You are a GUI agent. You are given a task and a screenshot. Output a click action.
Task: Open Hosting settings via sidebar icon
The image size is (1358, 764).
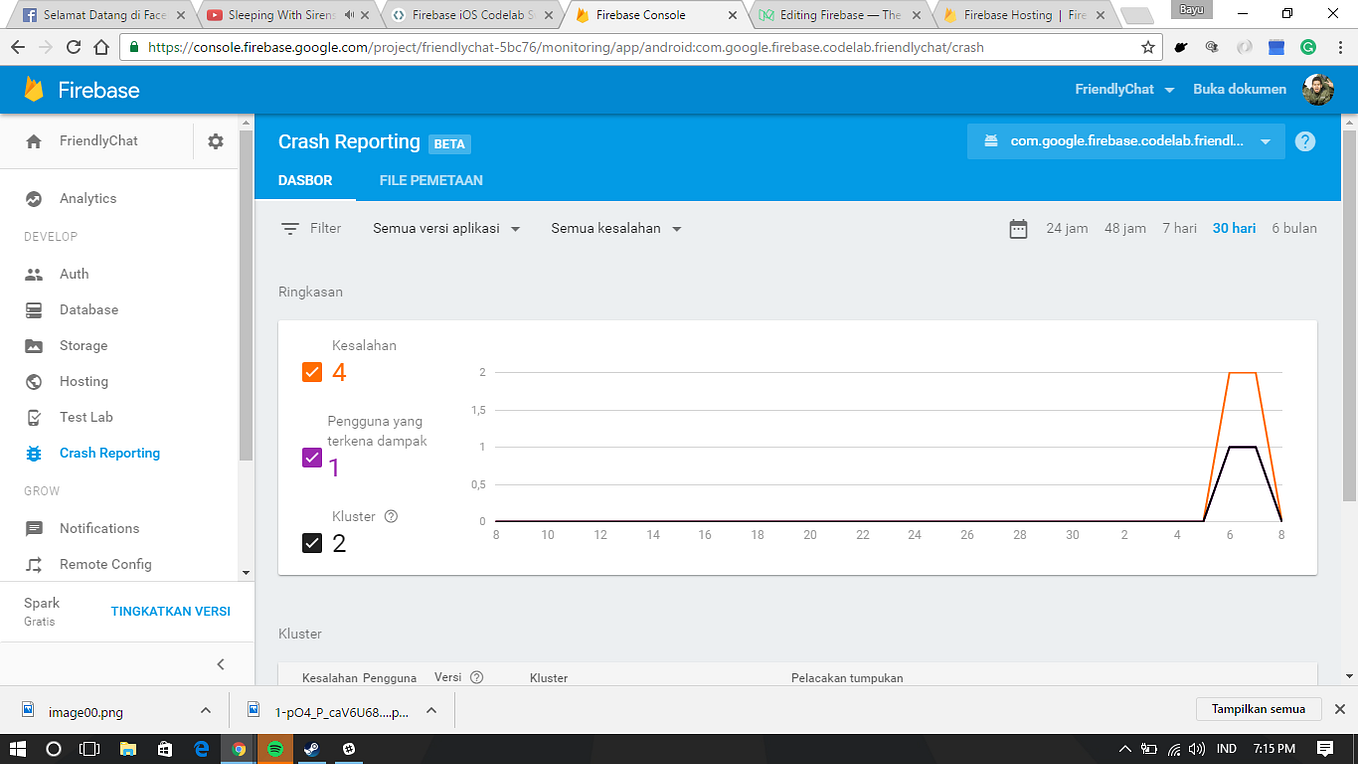(81, 381)
